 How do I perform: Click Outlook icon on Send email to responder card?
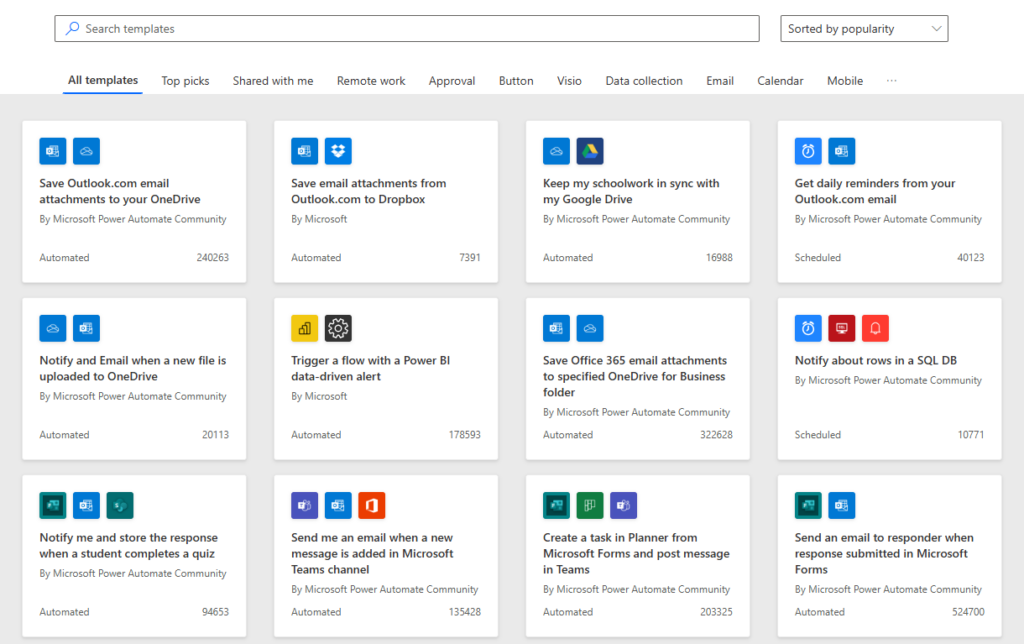pos(842,505)
